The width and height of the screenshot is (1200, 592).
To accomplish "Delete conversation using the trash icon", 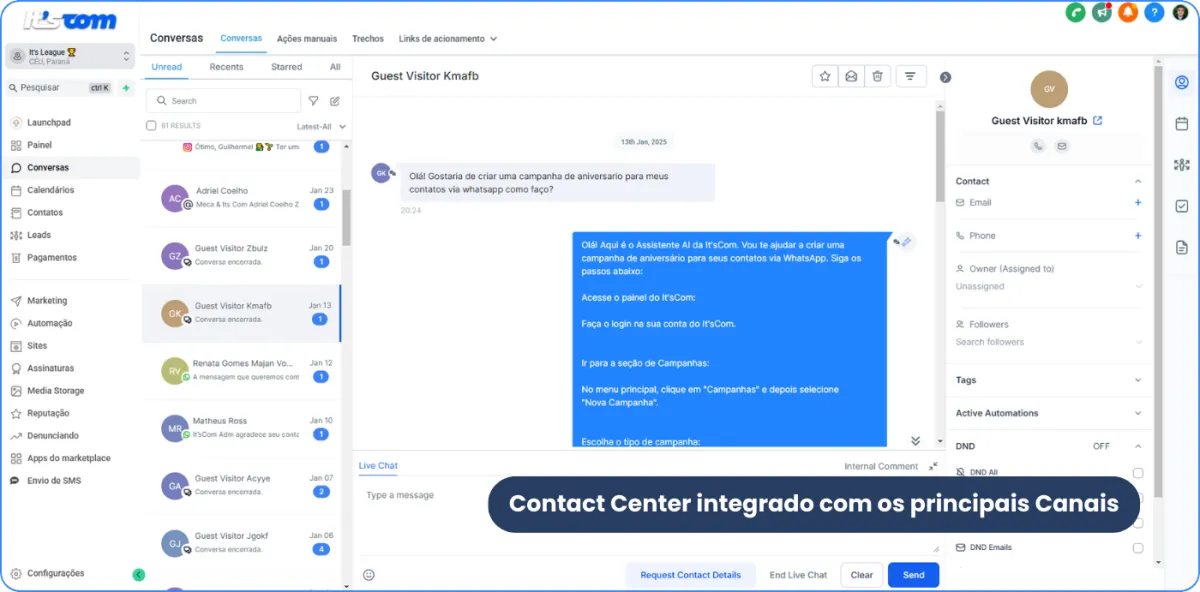I will tap(877, 76).
